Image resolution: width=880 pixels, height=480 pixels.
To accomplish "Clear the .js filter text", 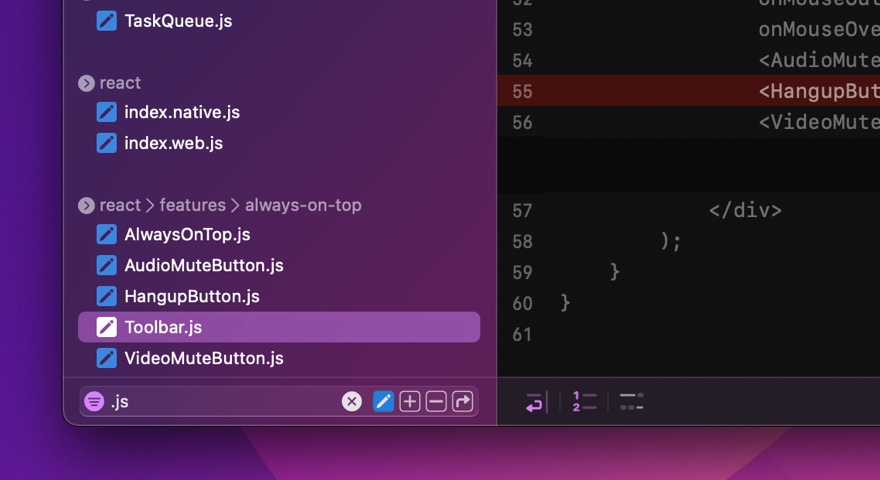I will 352,401.
